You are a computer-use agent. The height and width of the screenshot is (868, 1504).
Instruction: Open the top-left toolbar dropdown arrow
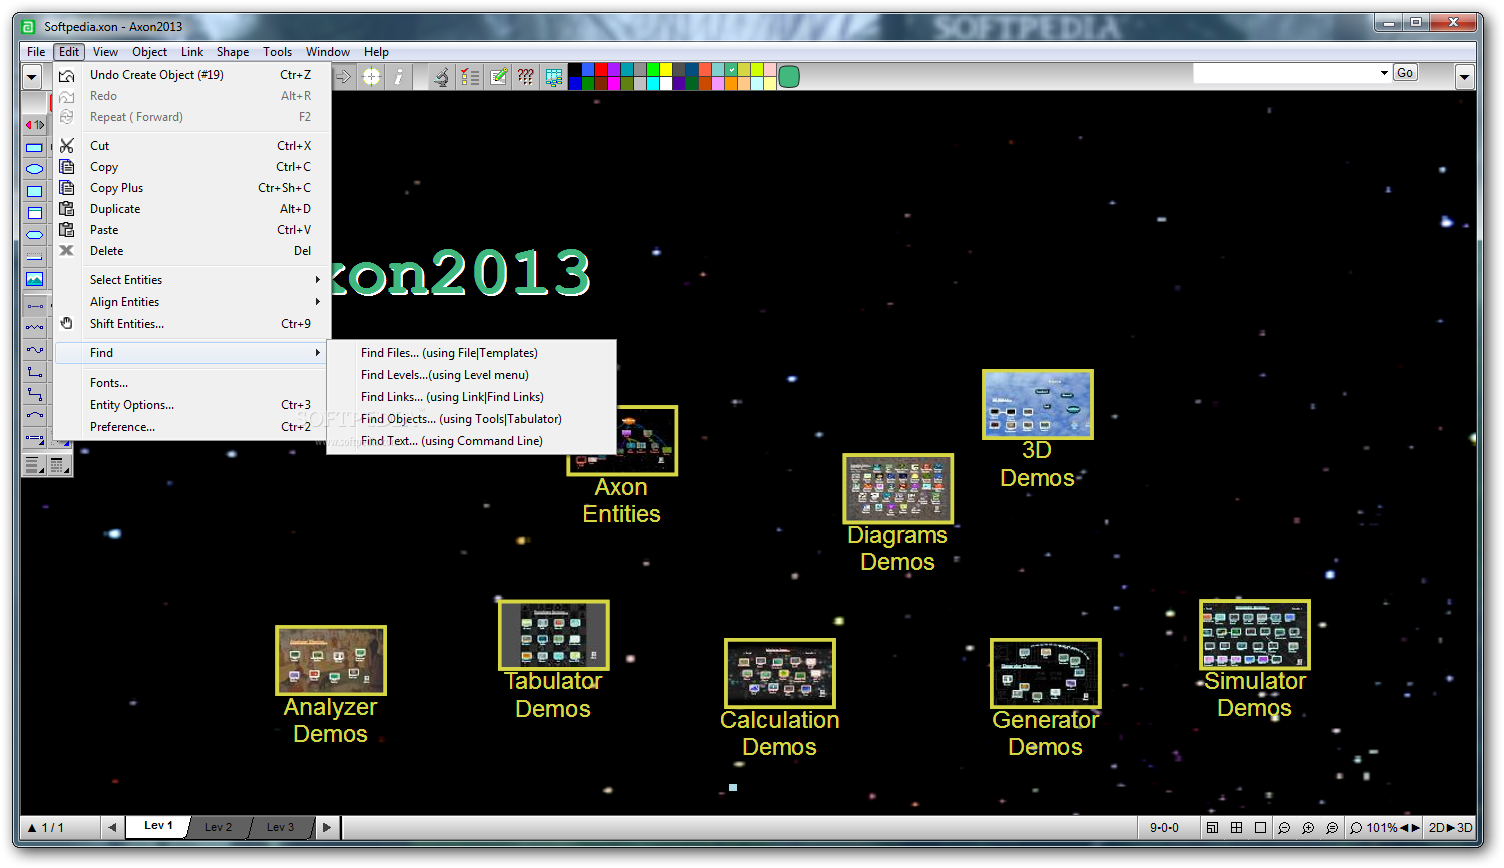click(x=32, y=76)
